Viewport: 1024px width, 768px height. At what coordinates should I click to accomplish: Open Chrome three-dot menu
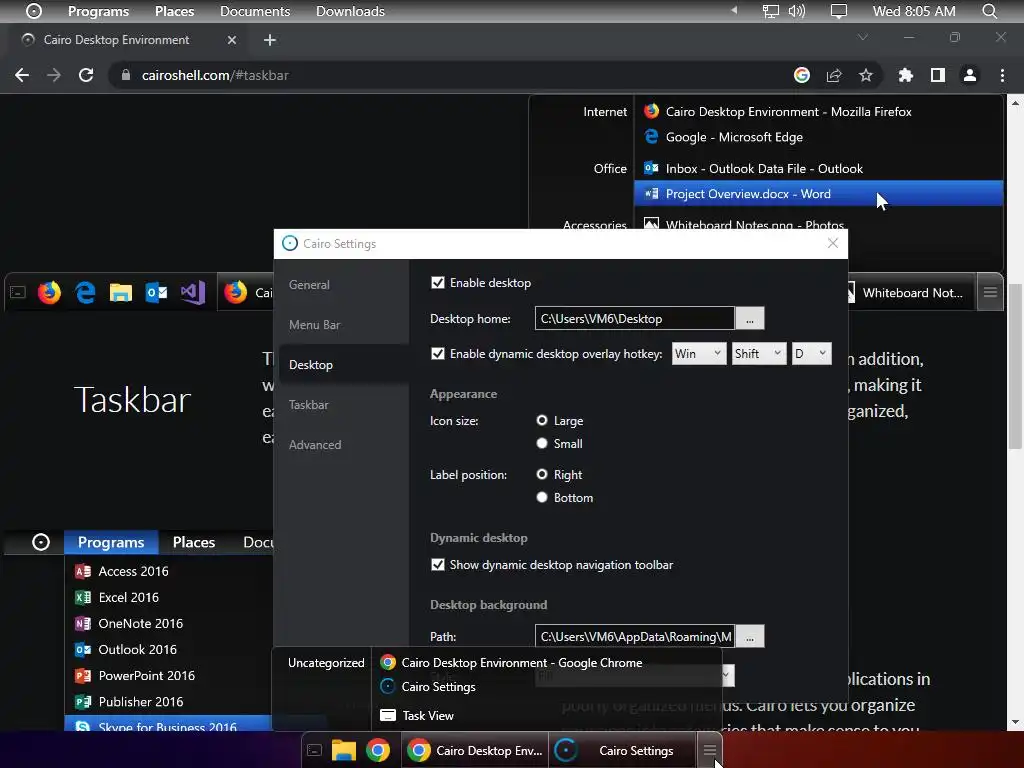click(x=1002, y=75)
